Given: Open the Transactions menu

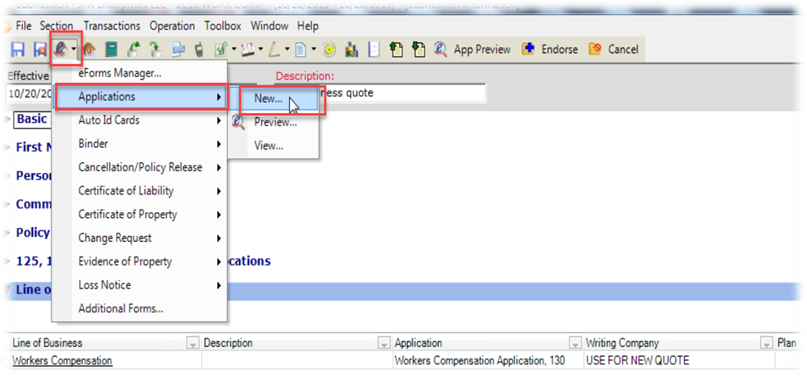Looking at the screenshot, I should tap(112, 26).
